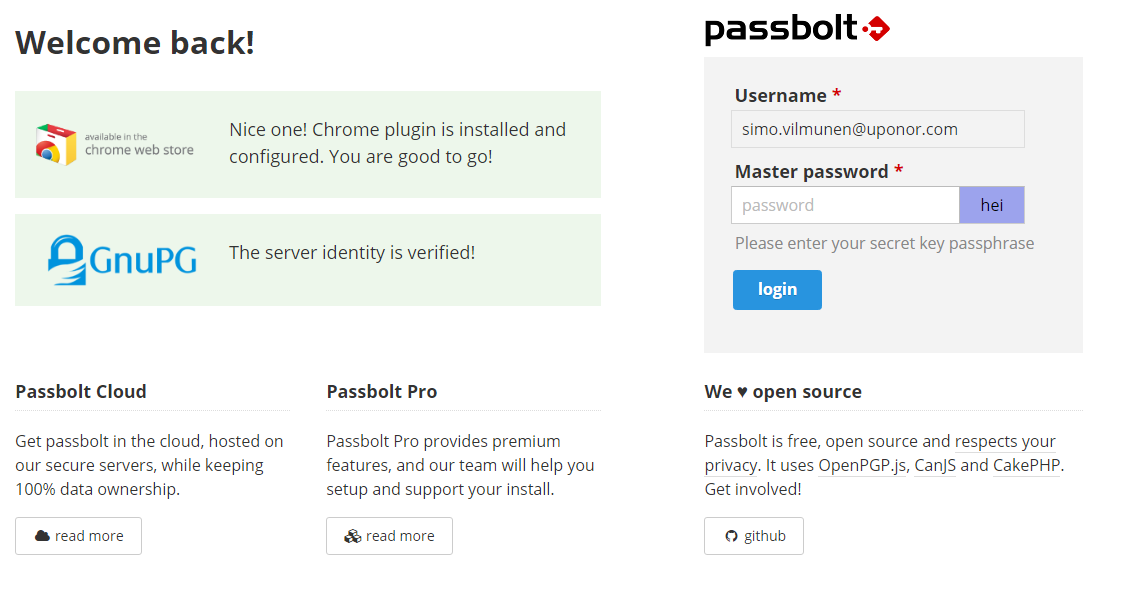Click the 'server identity is verified' message
Screen dimensions: 1129x590
pyautogui.click(x=352, y=253)
